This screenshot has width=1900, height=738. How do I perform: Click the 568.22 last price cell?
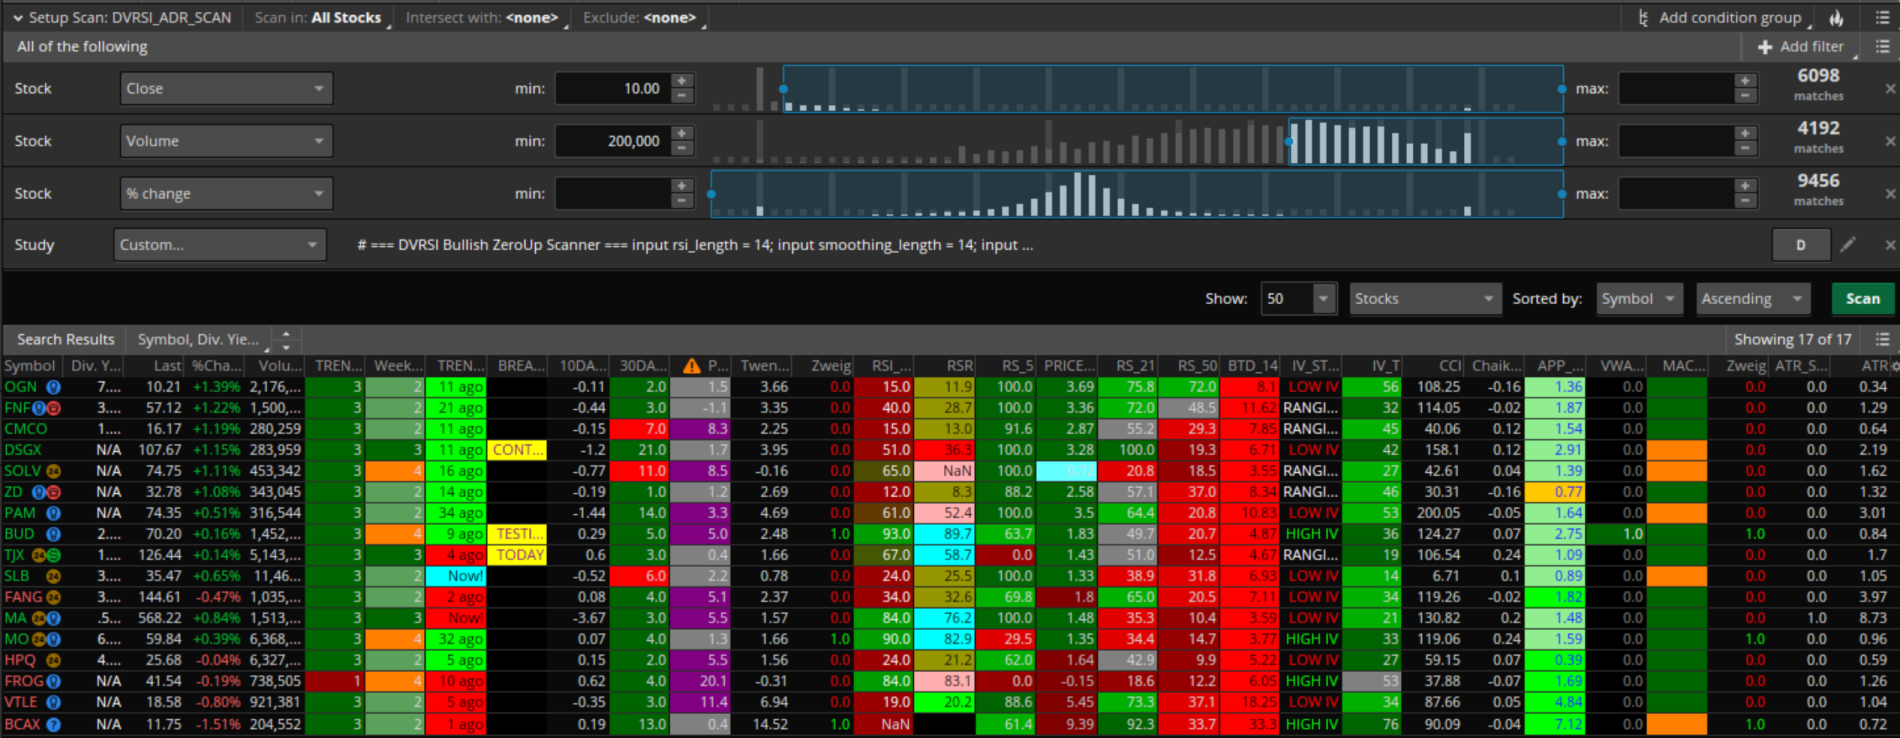pyautogui.click(x=155, y=618)
